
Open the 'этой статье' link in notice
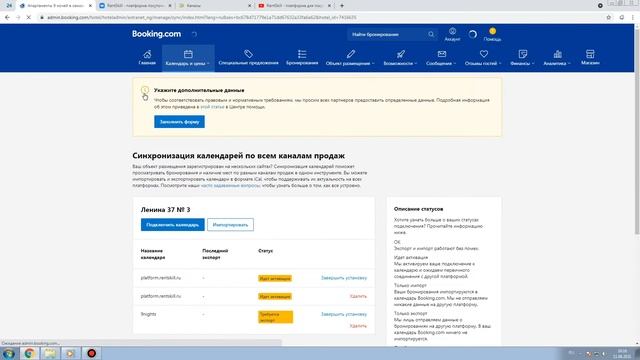212,107
